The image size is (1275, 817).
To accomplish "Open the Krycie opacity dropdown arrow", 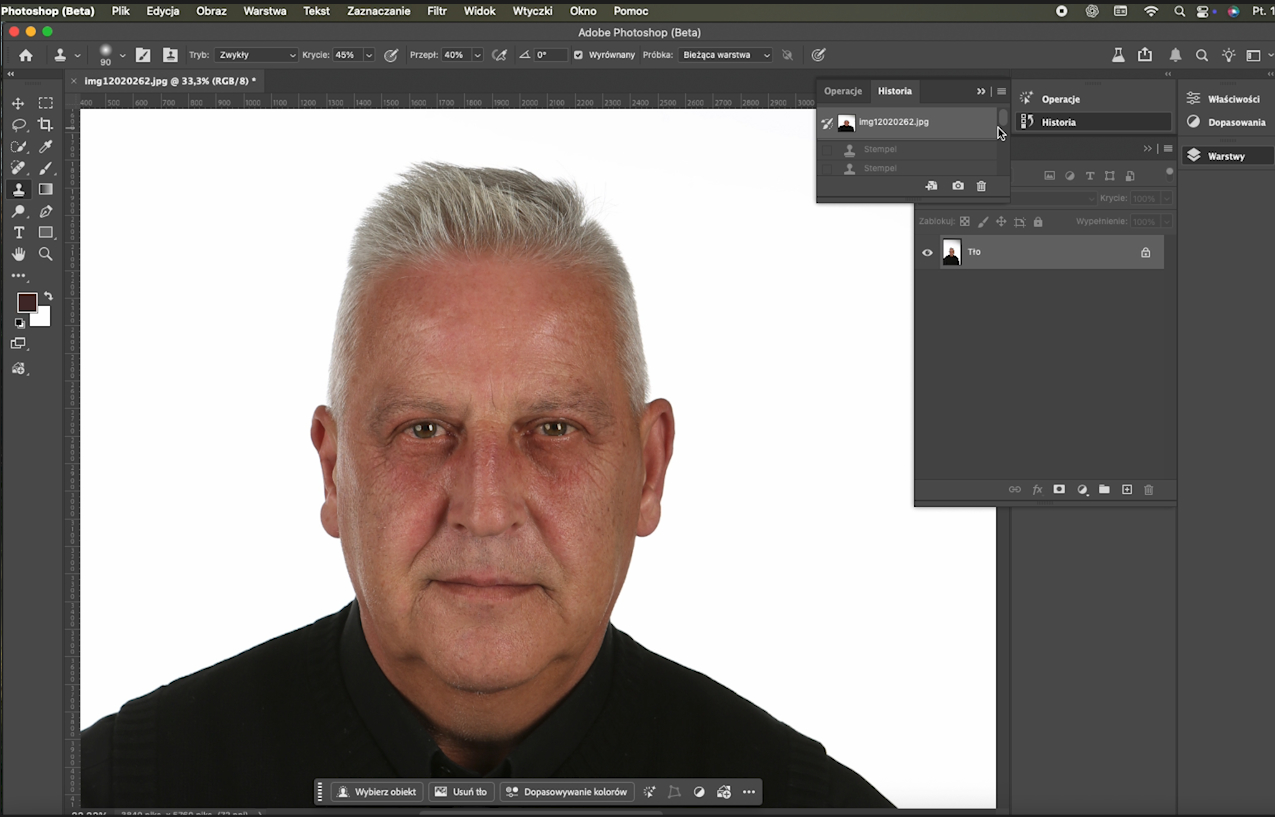I will pos(369,55).
